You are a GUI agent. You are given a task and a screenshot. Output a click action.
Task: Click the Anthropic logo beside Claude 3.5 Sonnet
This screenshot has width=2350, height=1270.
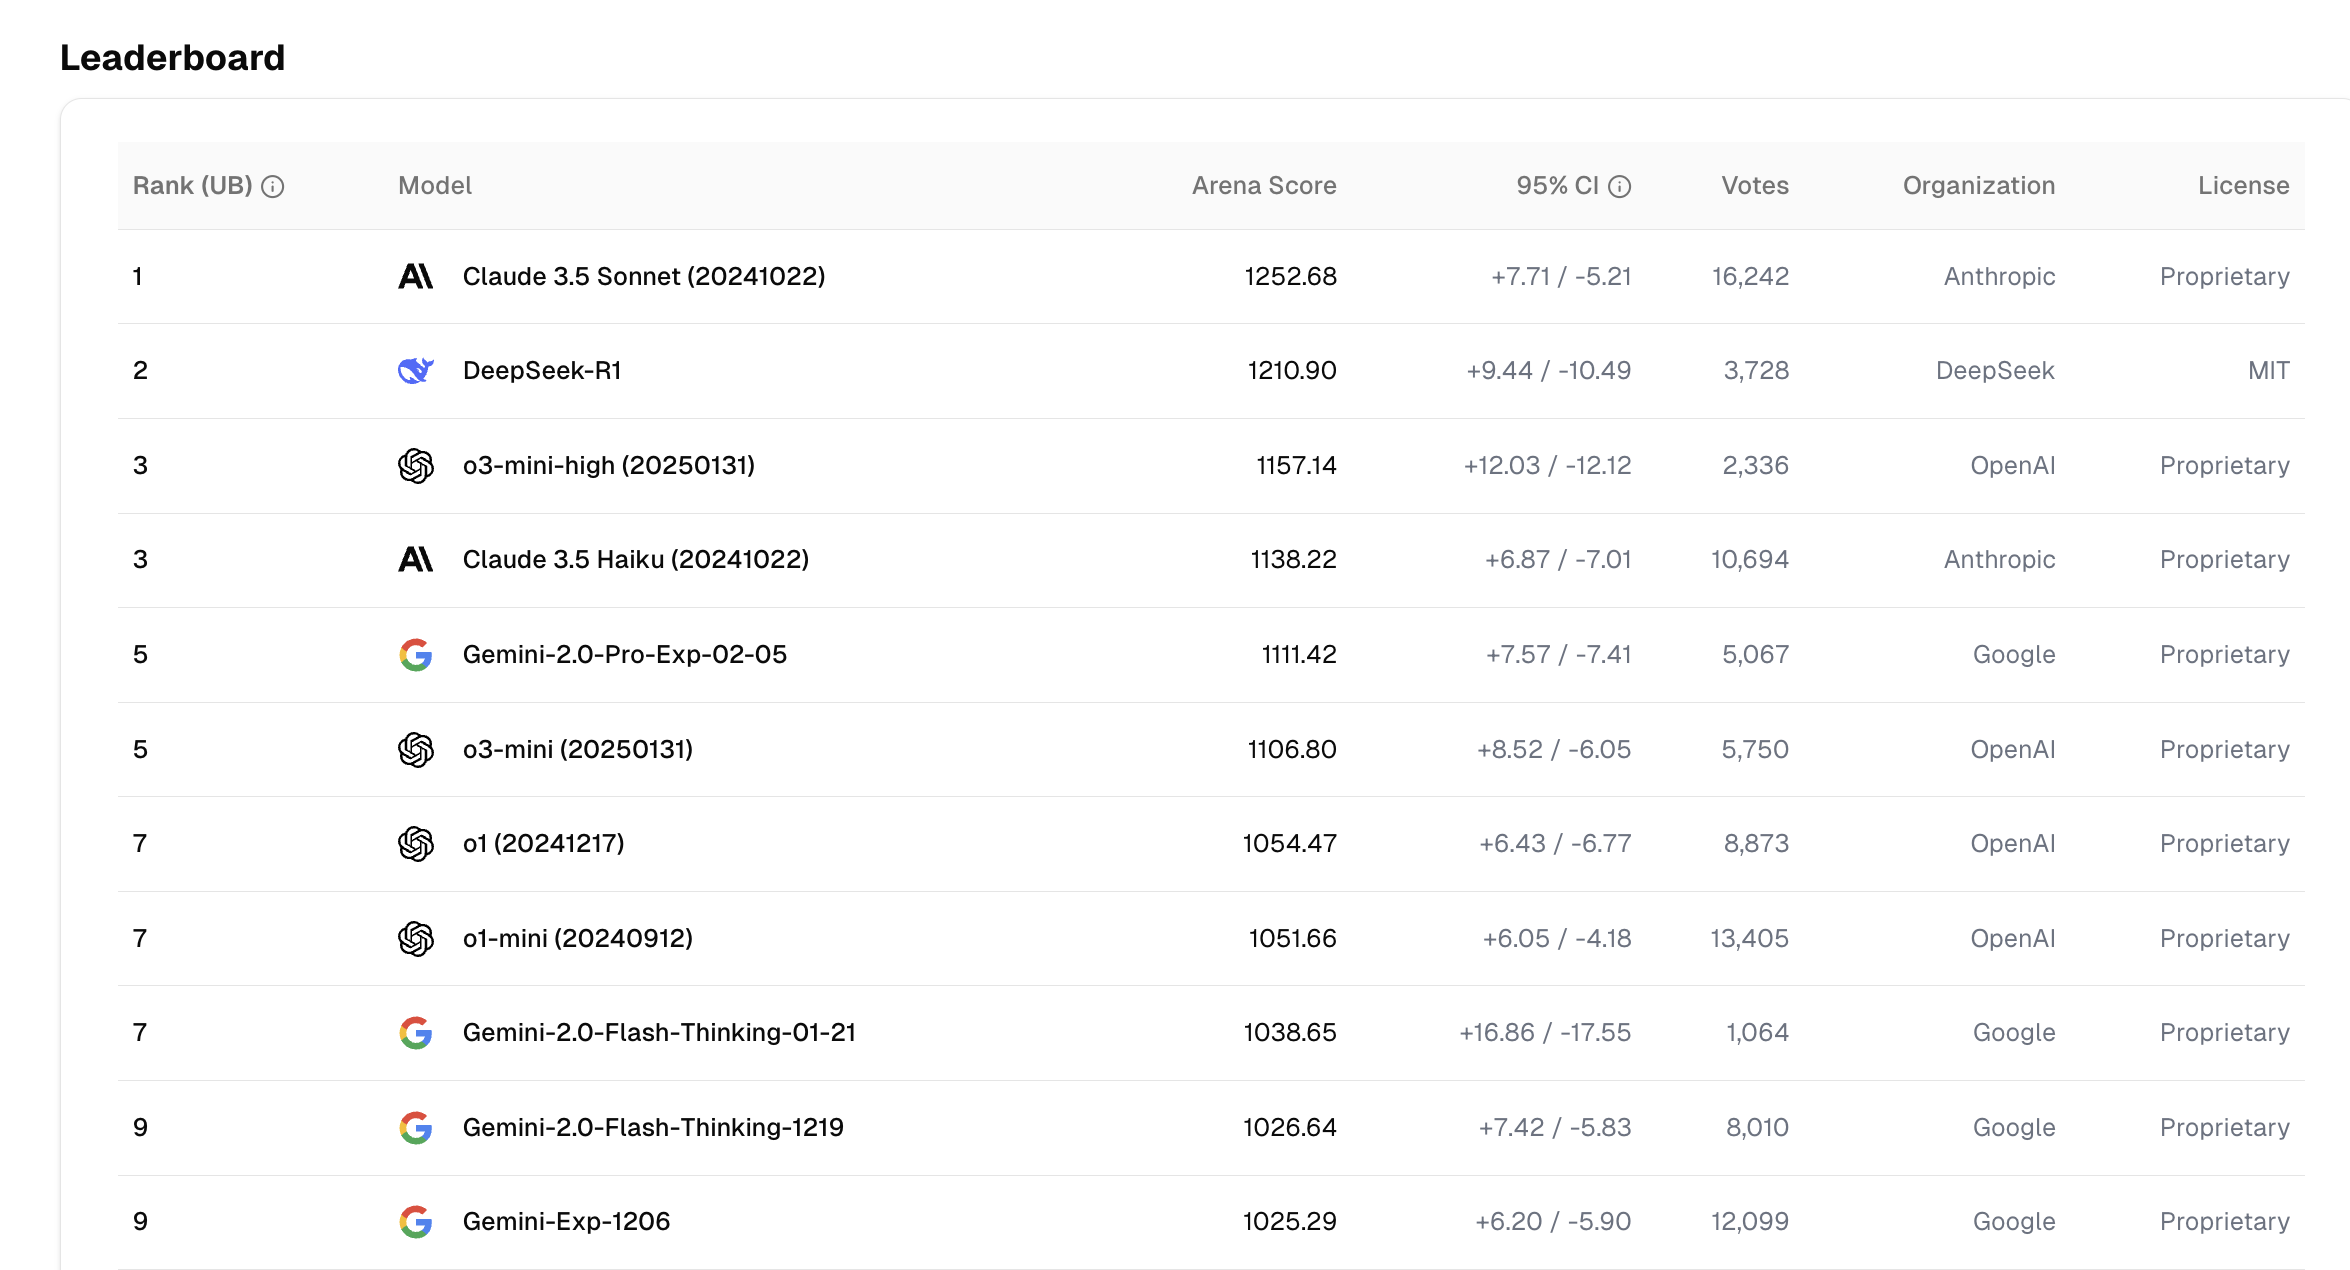pos(416,276)
